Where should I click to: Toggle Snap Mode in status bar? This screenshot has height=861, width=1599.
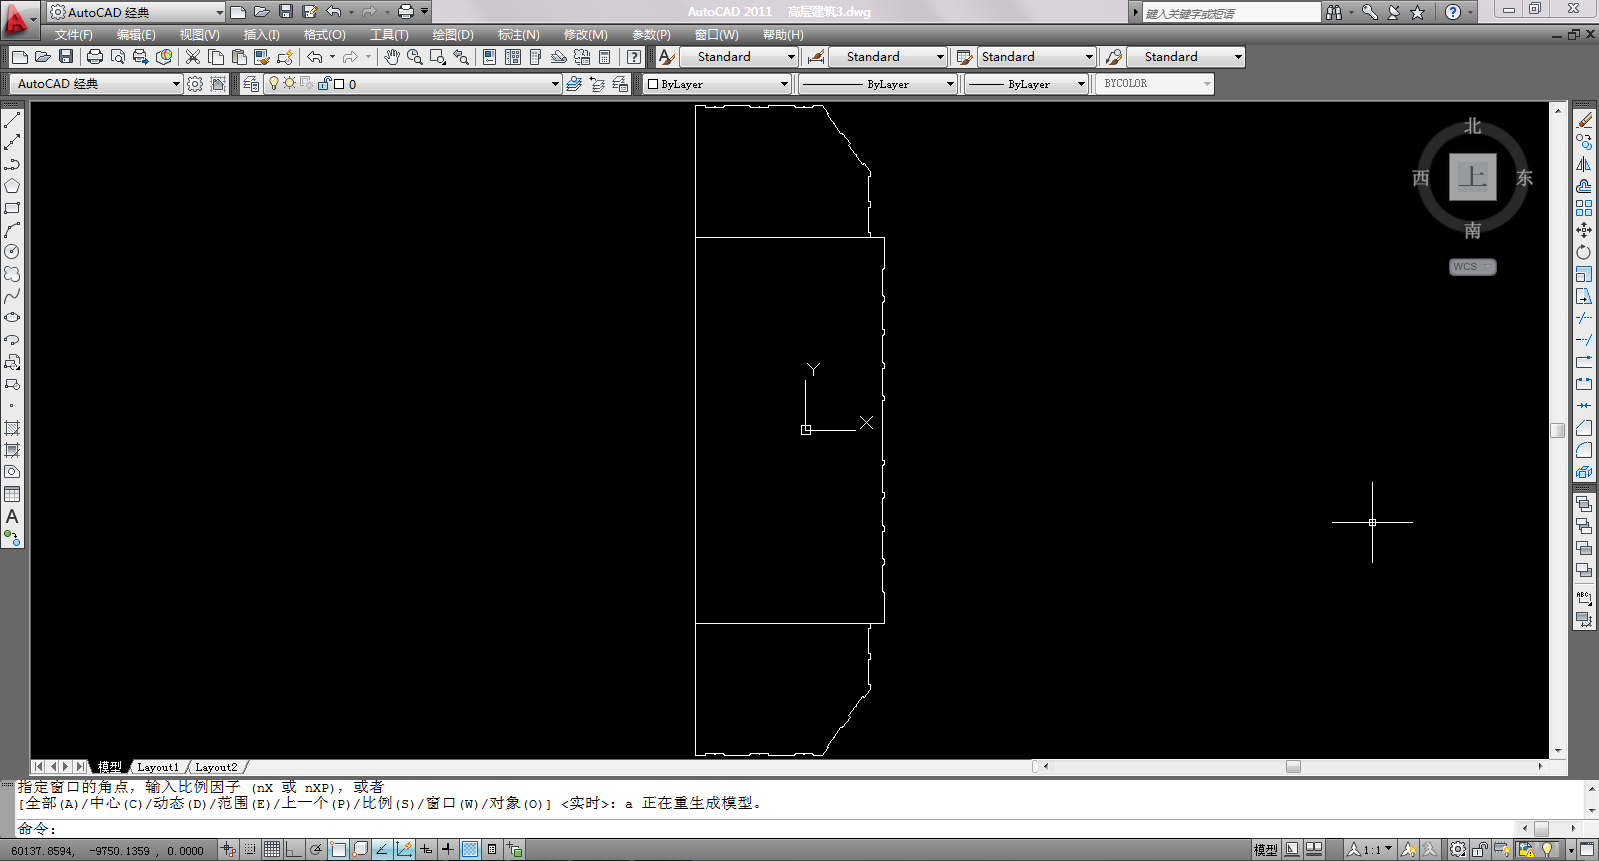point(250,850)
